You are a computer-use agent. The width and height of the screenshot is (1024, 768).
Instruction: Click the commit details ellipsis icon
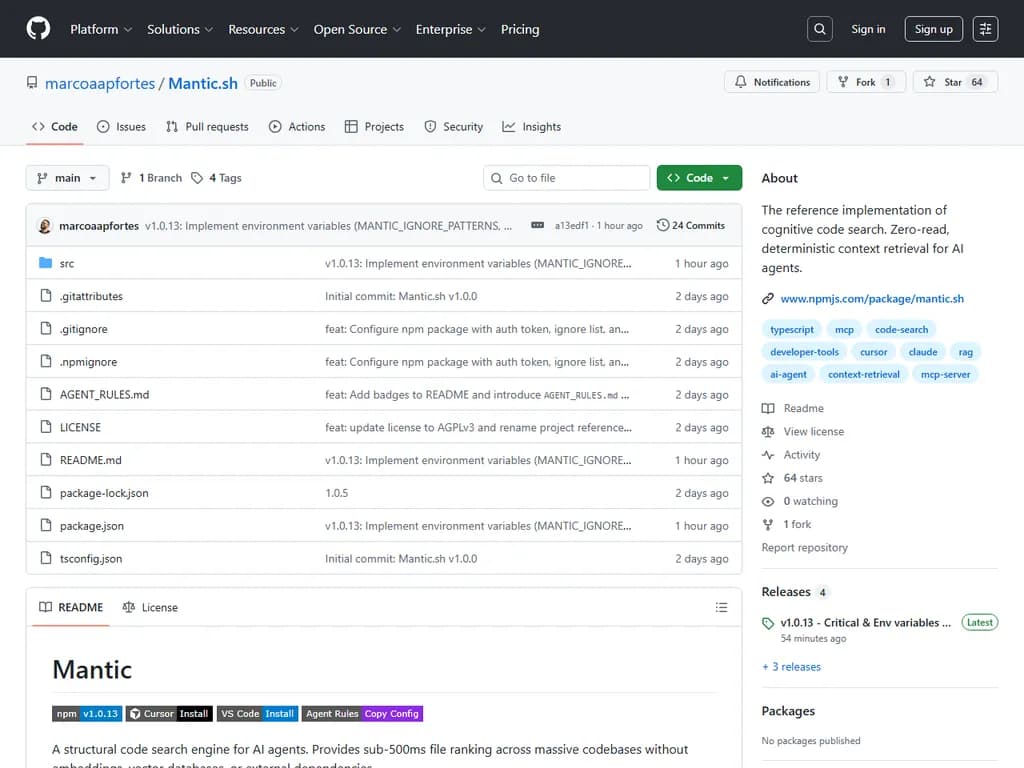pyautogui.click(x=537, y=226)
